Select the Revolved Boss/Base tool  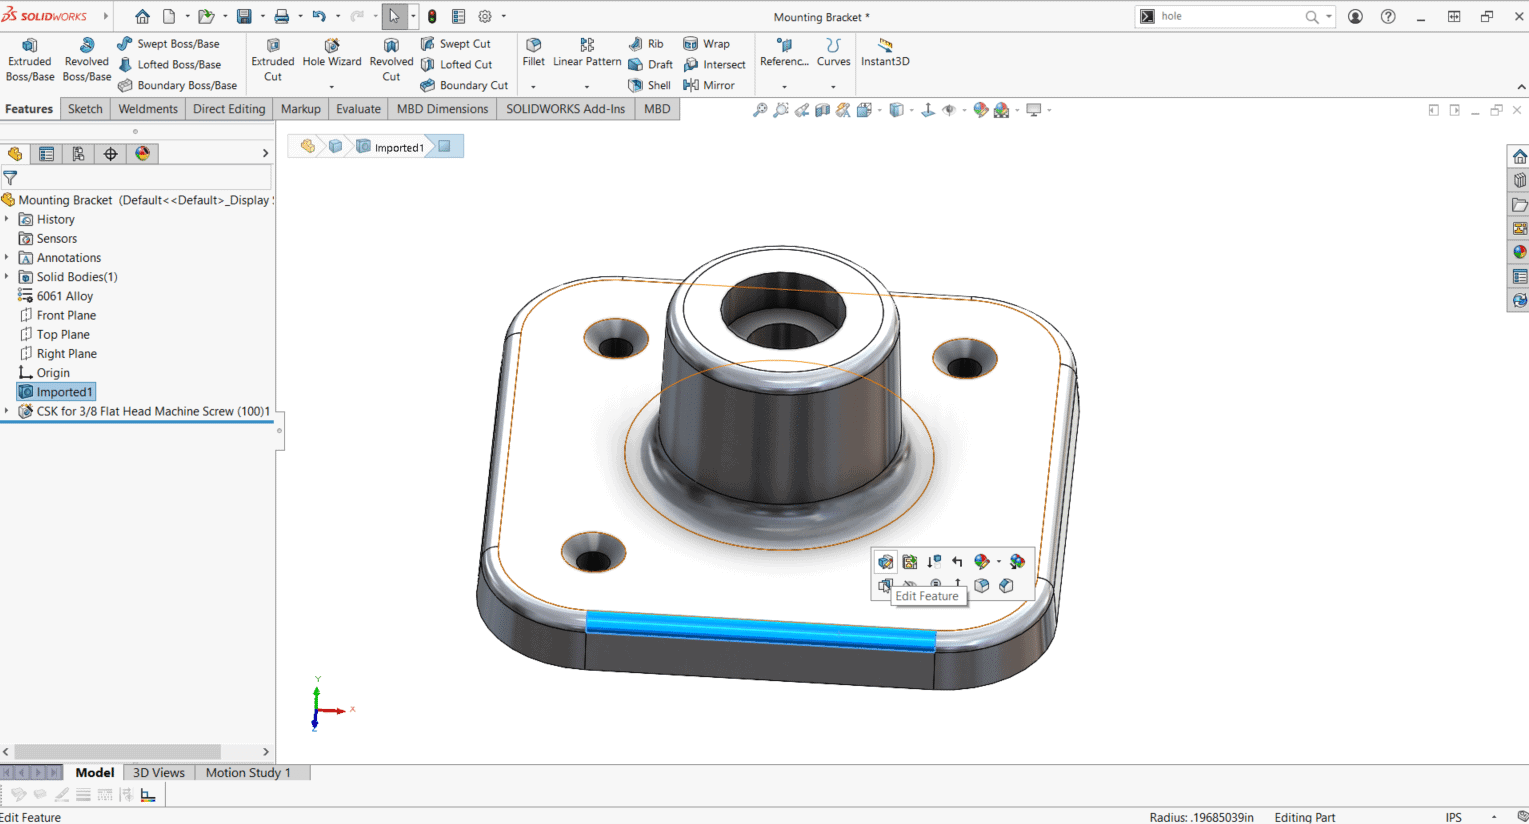click(x=87, y=60)
